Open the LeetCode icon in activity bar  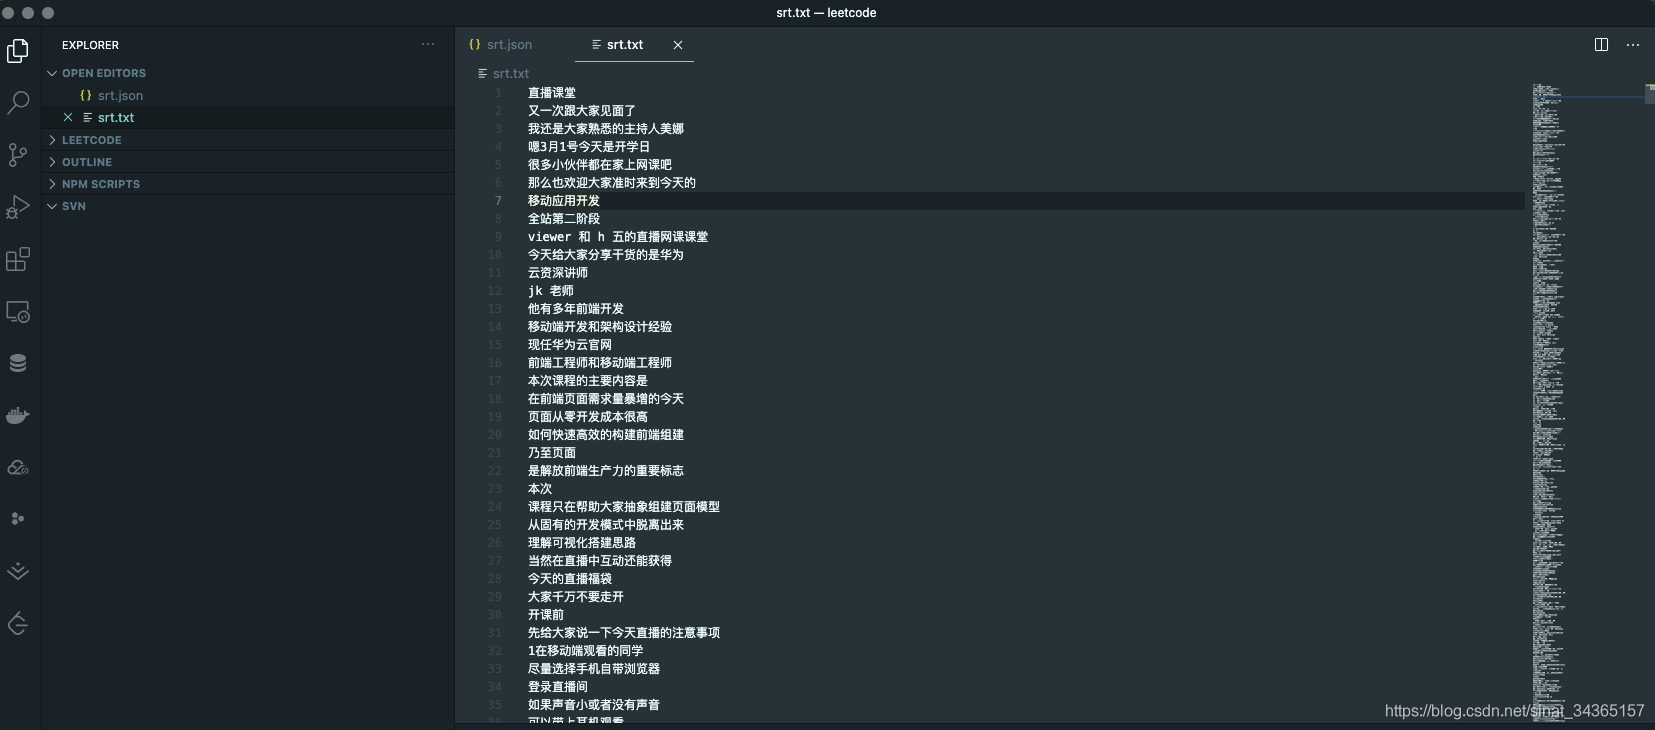(18, 624)
